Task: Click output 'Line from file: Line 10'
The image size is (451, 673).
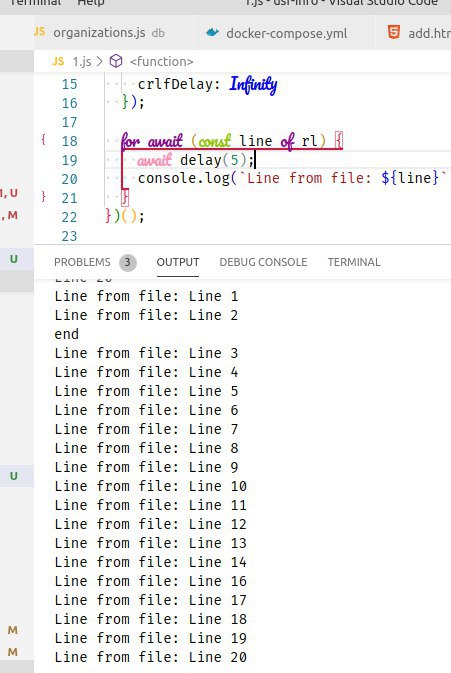Action: coord(151,486)
